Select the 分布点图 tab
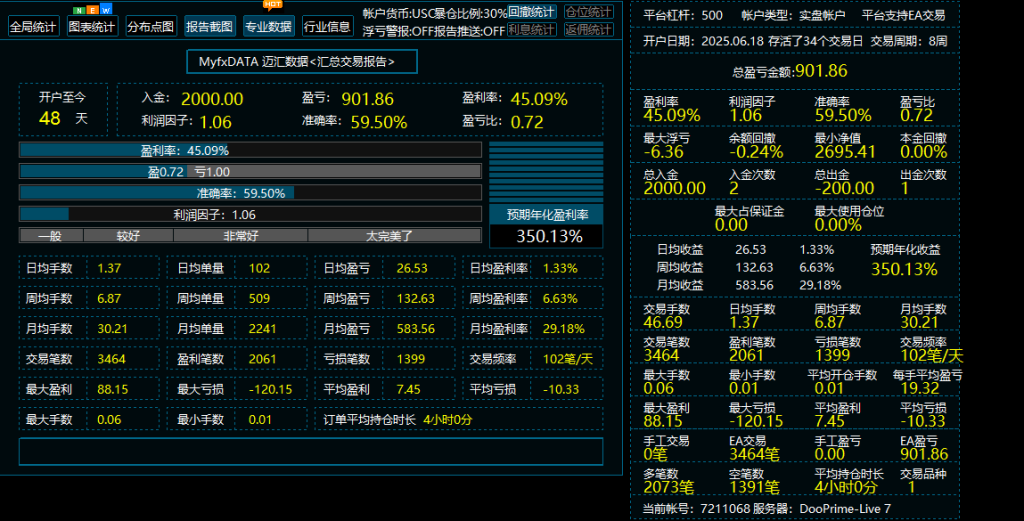This screenshot has width=1024, height=521. (x=151, y=27)
